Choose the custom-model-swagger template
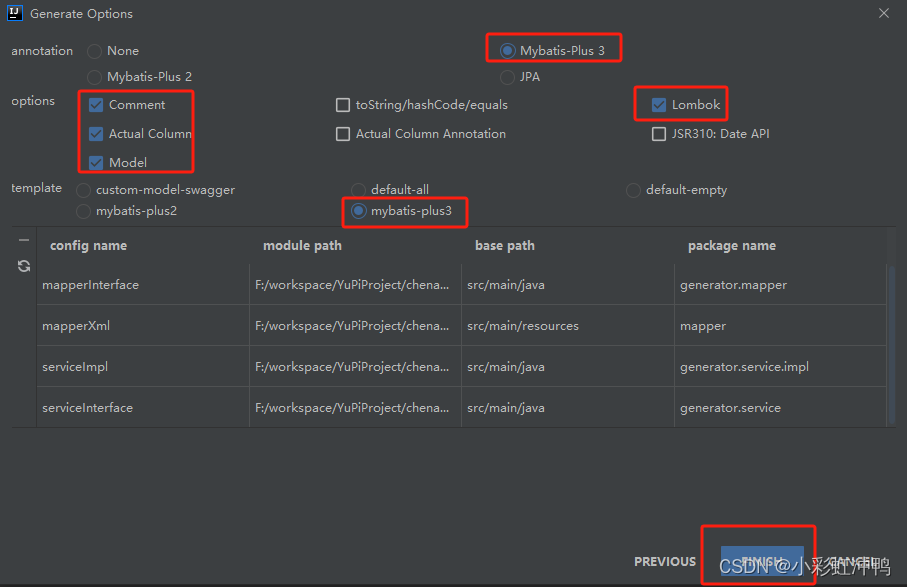This screenshot has width=907, height=587. [82, 189]
